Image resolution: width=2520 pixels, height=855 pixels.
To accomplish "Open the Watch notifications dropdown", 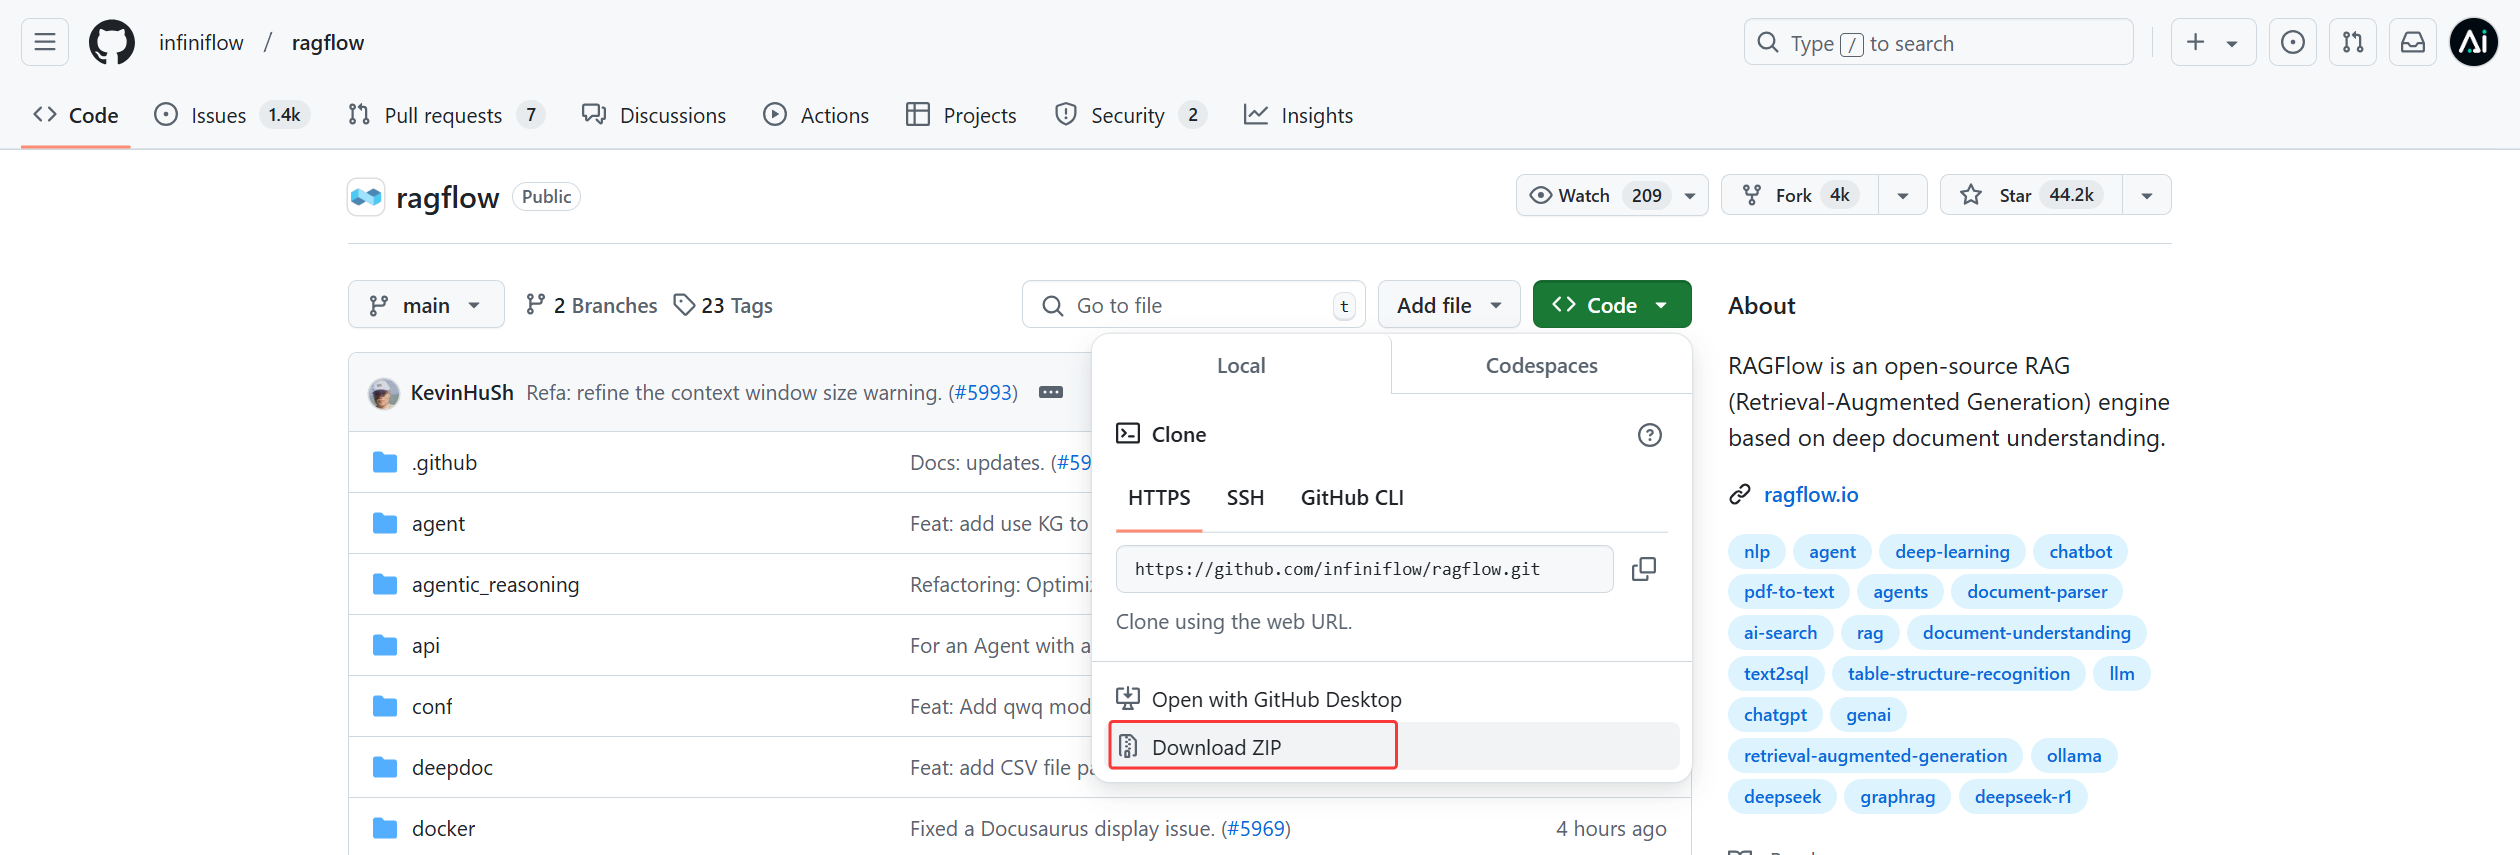I will pos(1612,195).
